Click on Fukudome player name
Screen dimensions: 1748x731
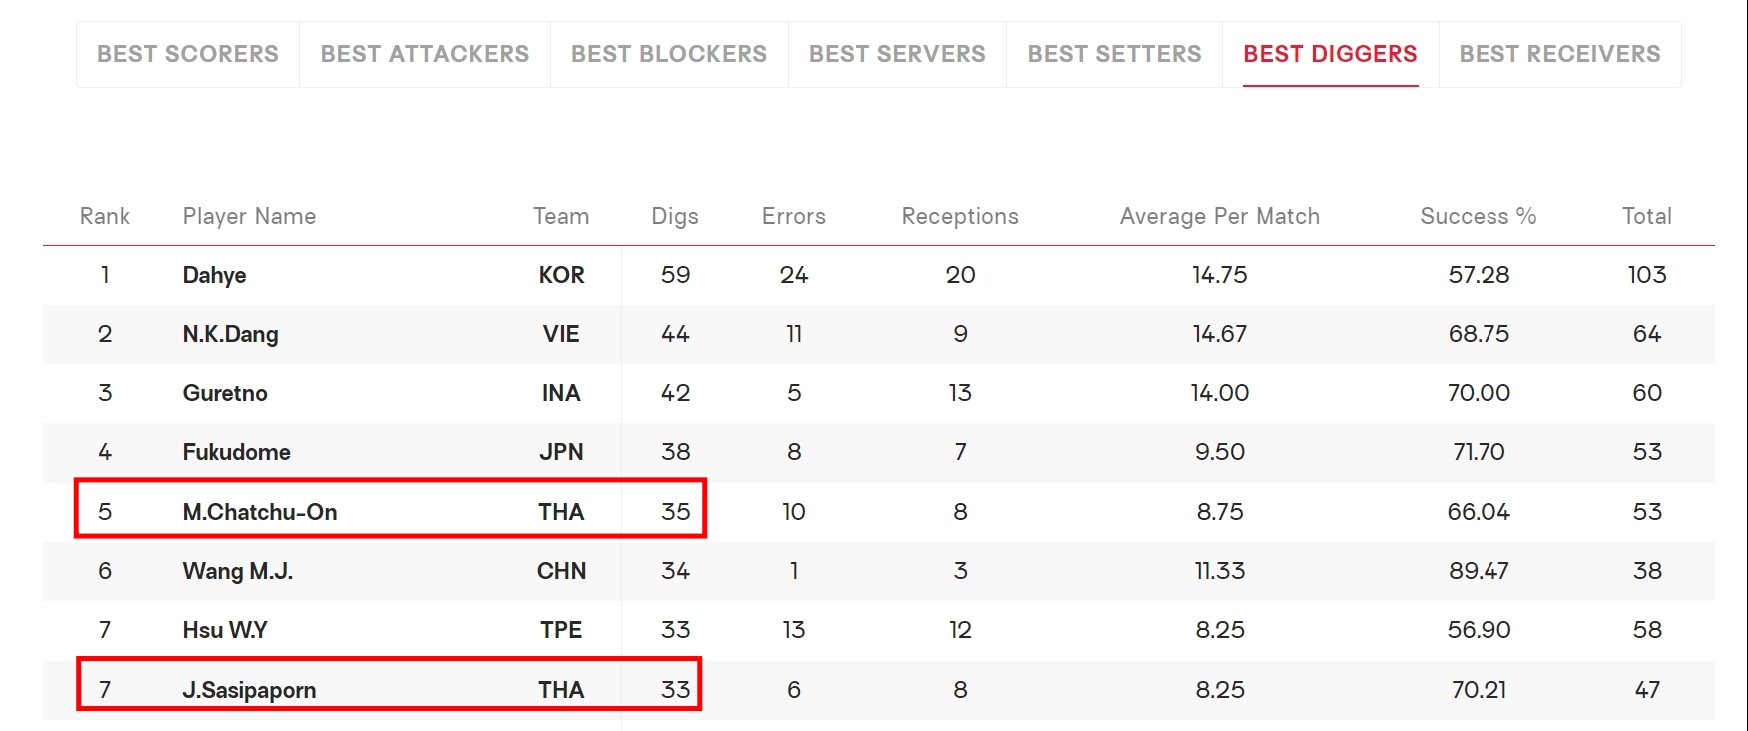236,452
